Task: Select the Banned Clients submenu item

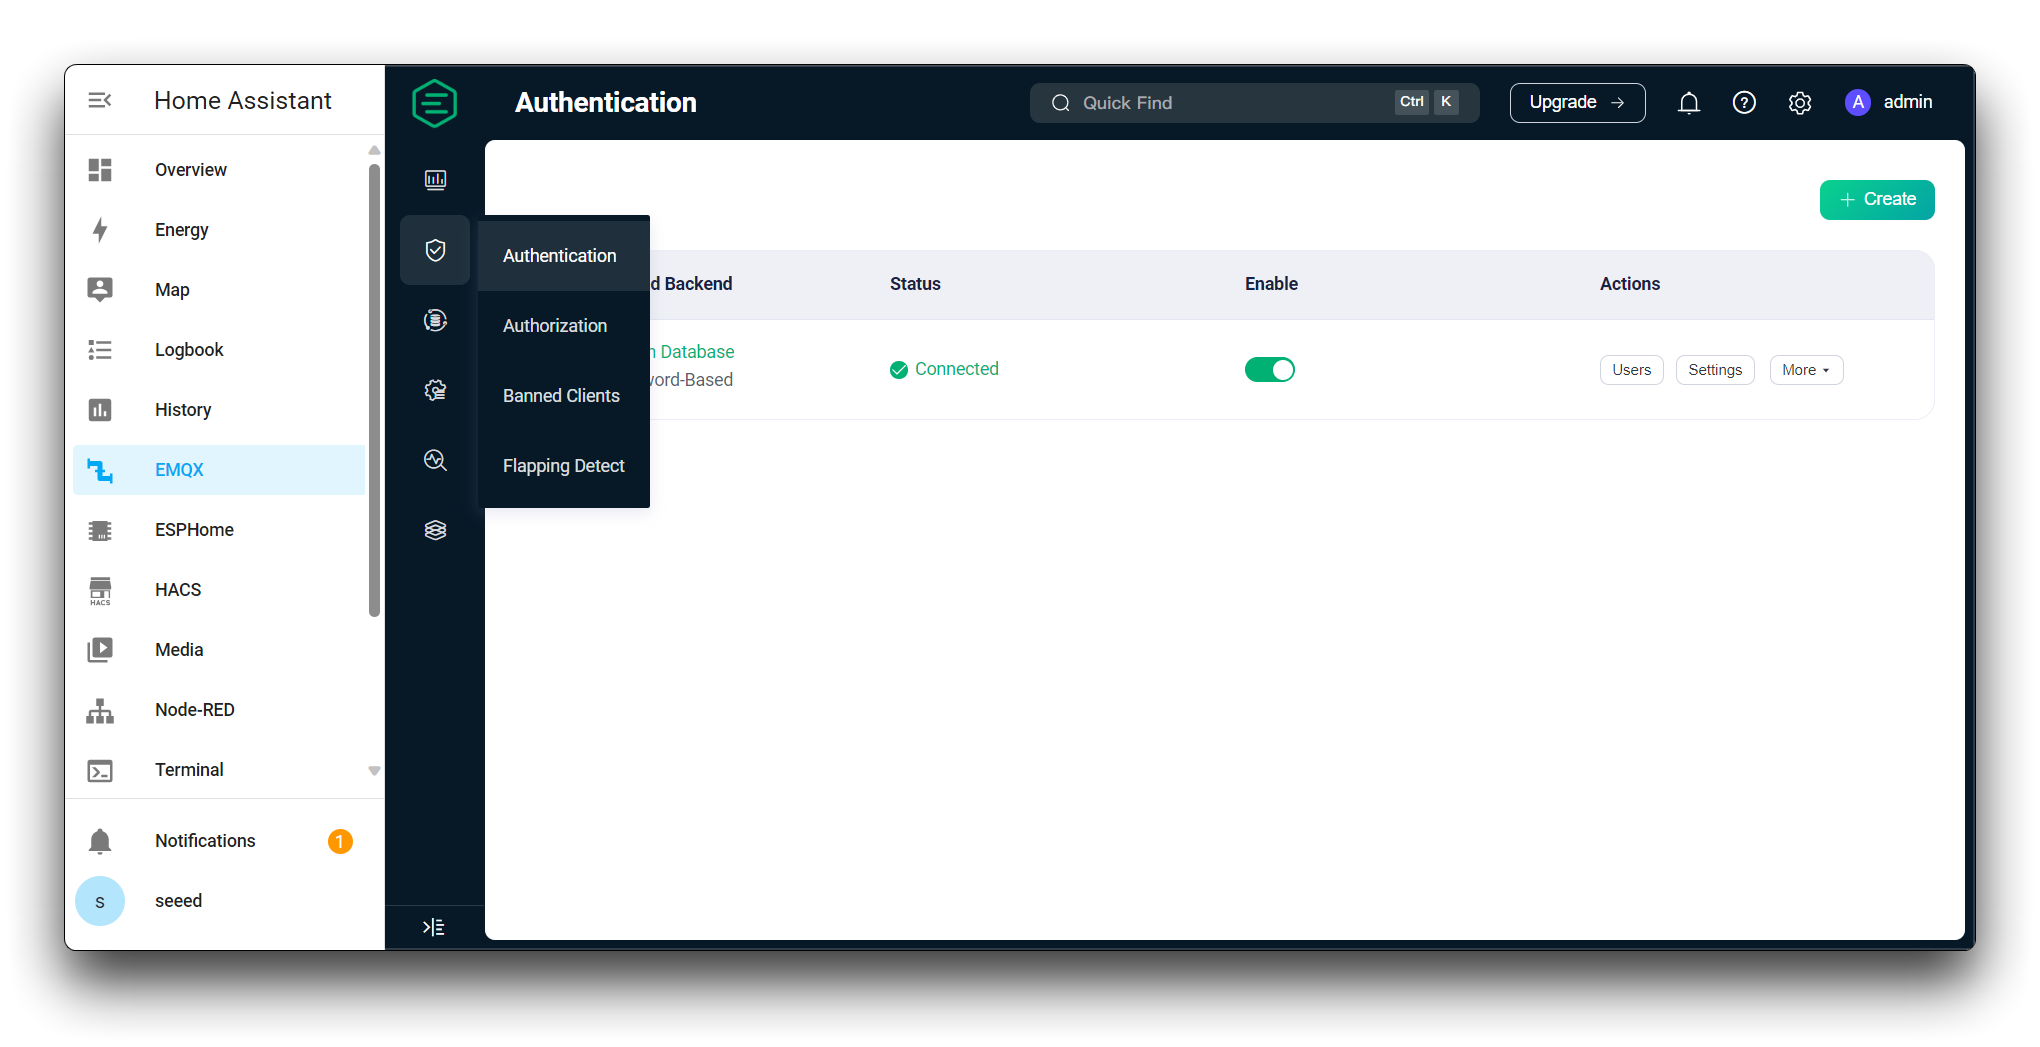Action: pos(564,396)
